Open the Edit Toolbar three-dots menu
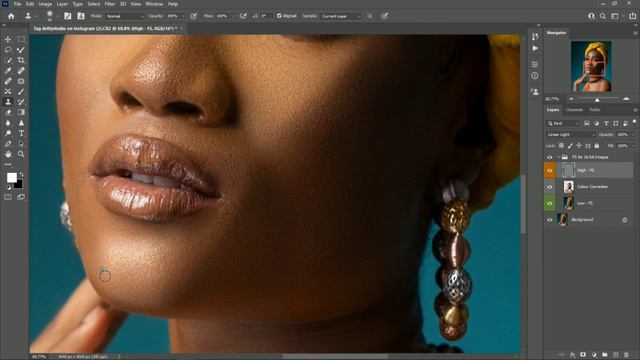Viewport: 640px width, 360px height. coord(8,164)
